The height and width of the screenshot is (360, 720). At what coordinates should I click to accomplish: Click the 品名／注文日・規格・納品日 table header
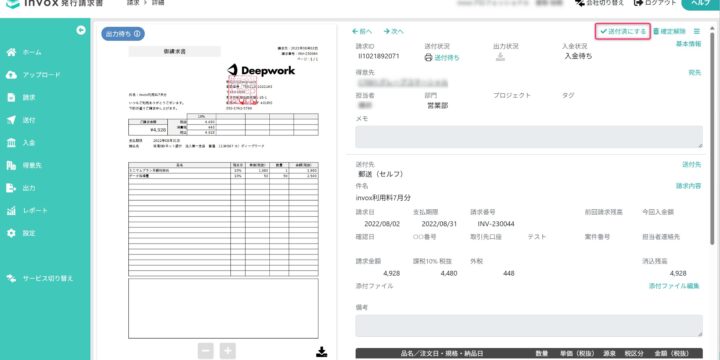[x=442, y=353]
